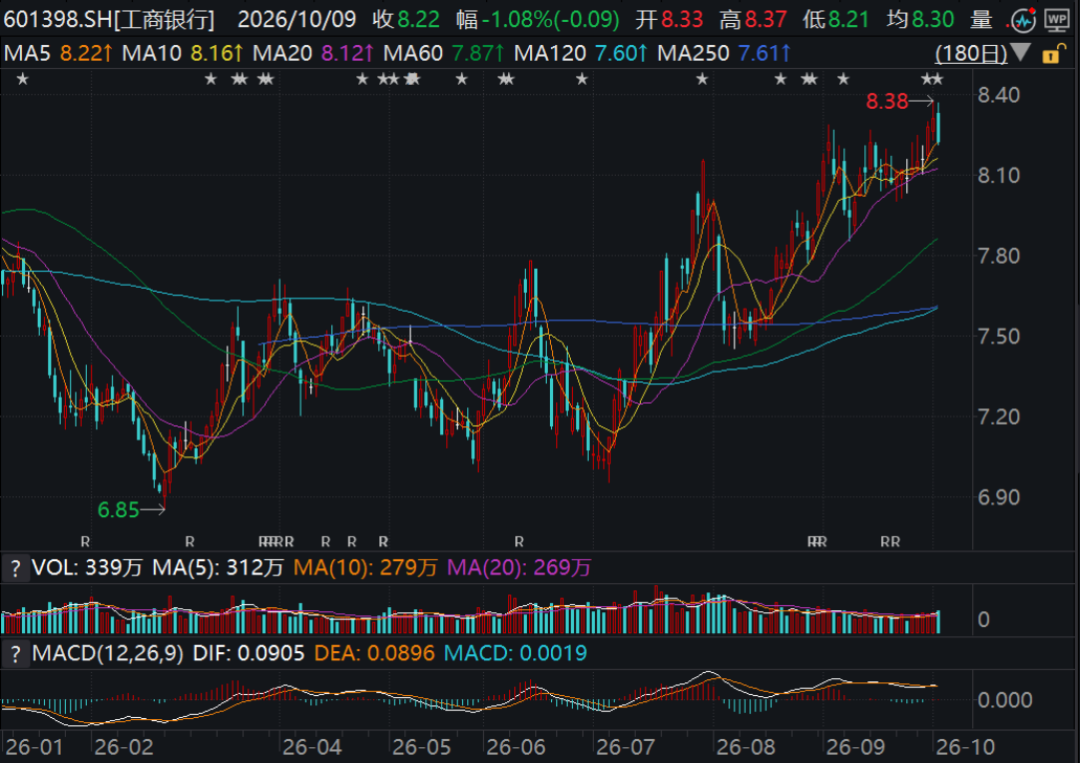1080x763 pixels.
Task: Click the DIF: 0.0905 value
Action: click(249, 654)
